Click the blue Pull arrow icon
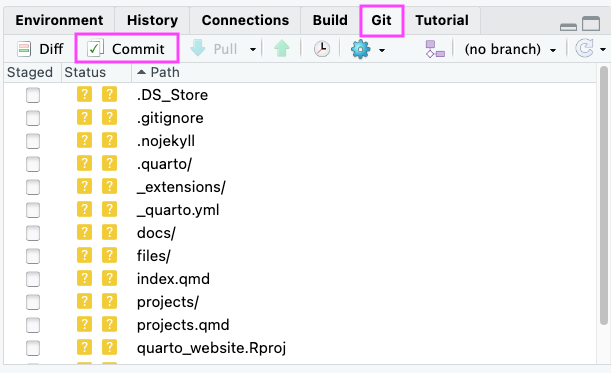 pos(198,48)
